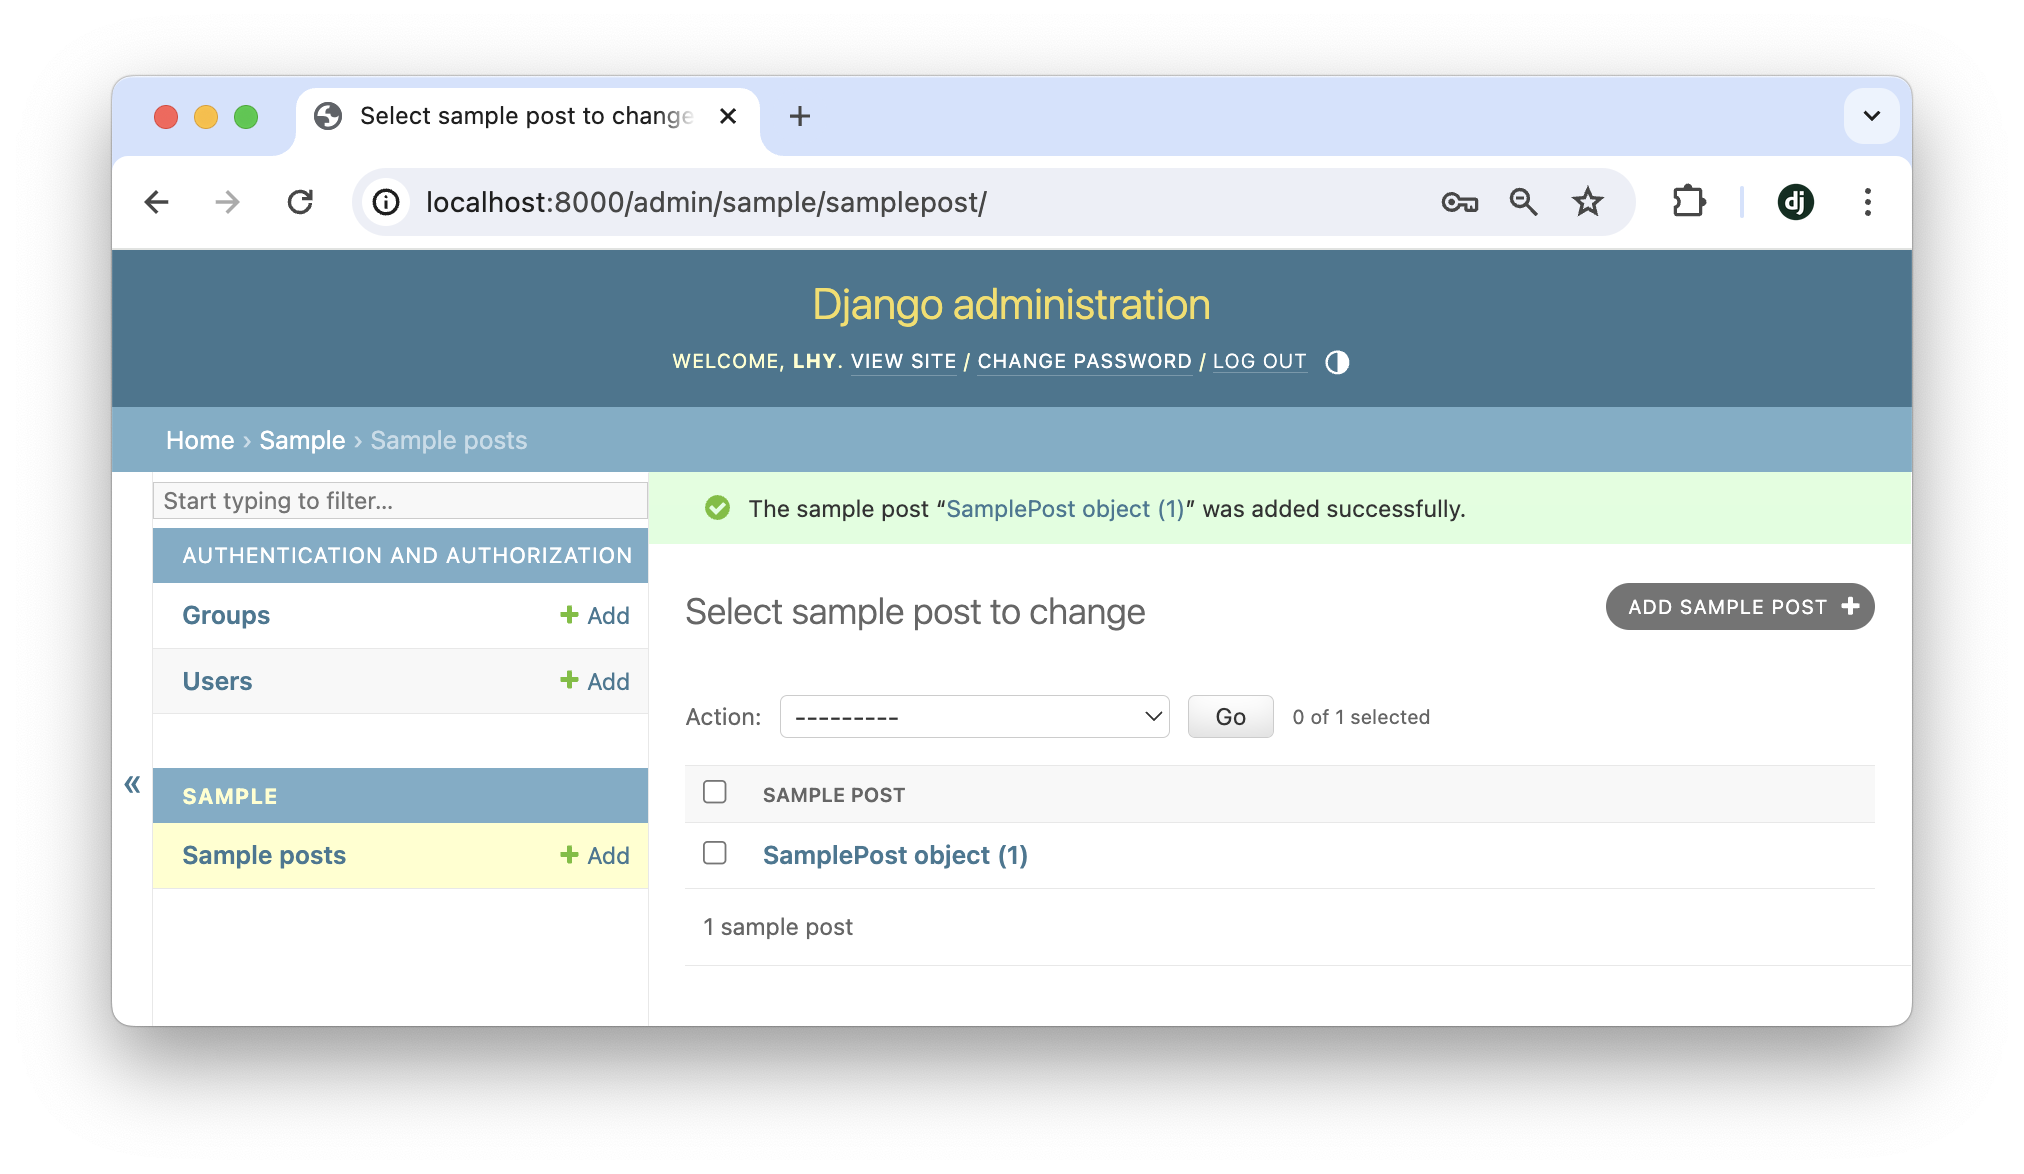The image size is (2024, 1174).
Task: Collapse the sidebar navigation with the double chevron
Action: (132, 784)
